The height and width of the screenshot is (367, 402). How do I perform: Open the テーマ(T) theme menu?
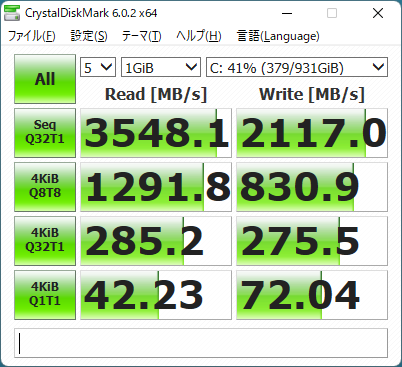click(142, 36)
